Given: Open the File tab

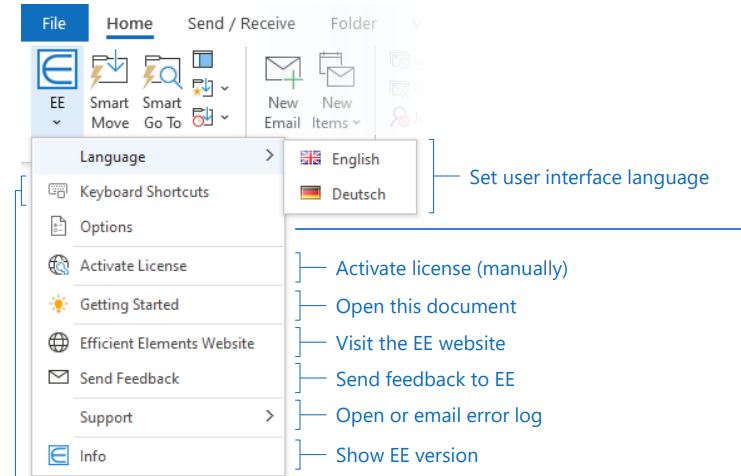Looking at the screenshot, I should click(54, 23).
